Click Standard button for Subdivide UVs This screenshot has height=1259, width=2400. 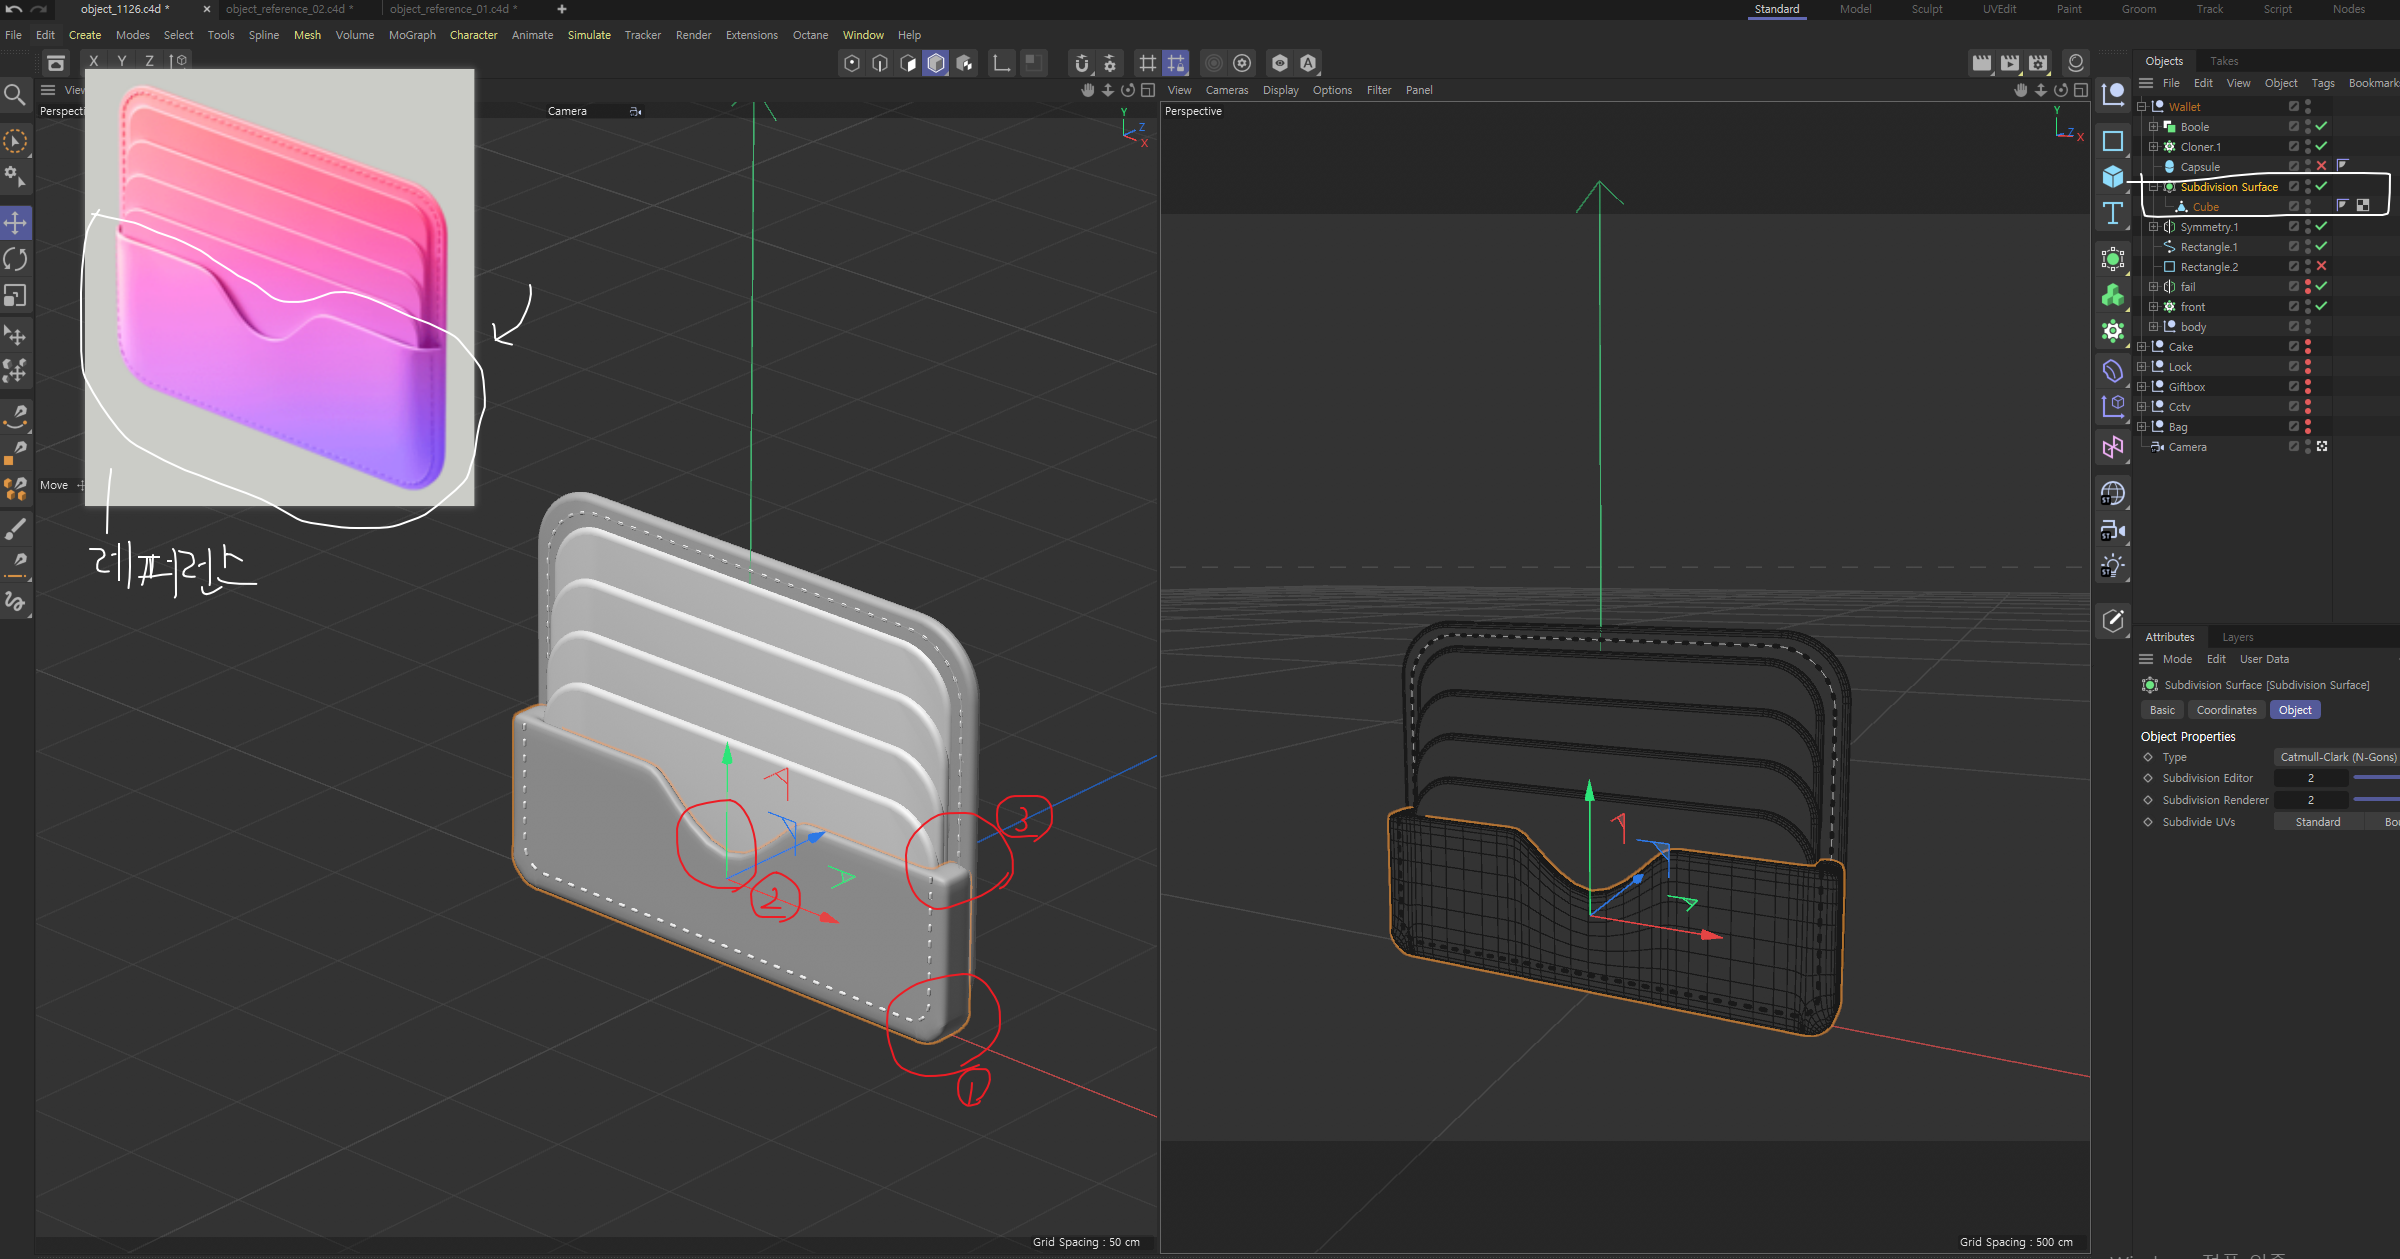(x=2317, y=822)
